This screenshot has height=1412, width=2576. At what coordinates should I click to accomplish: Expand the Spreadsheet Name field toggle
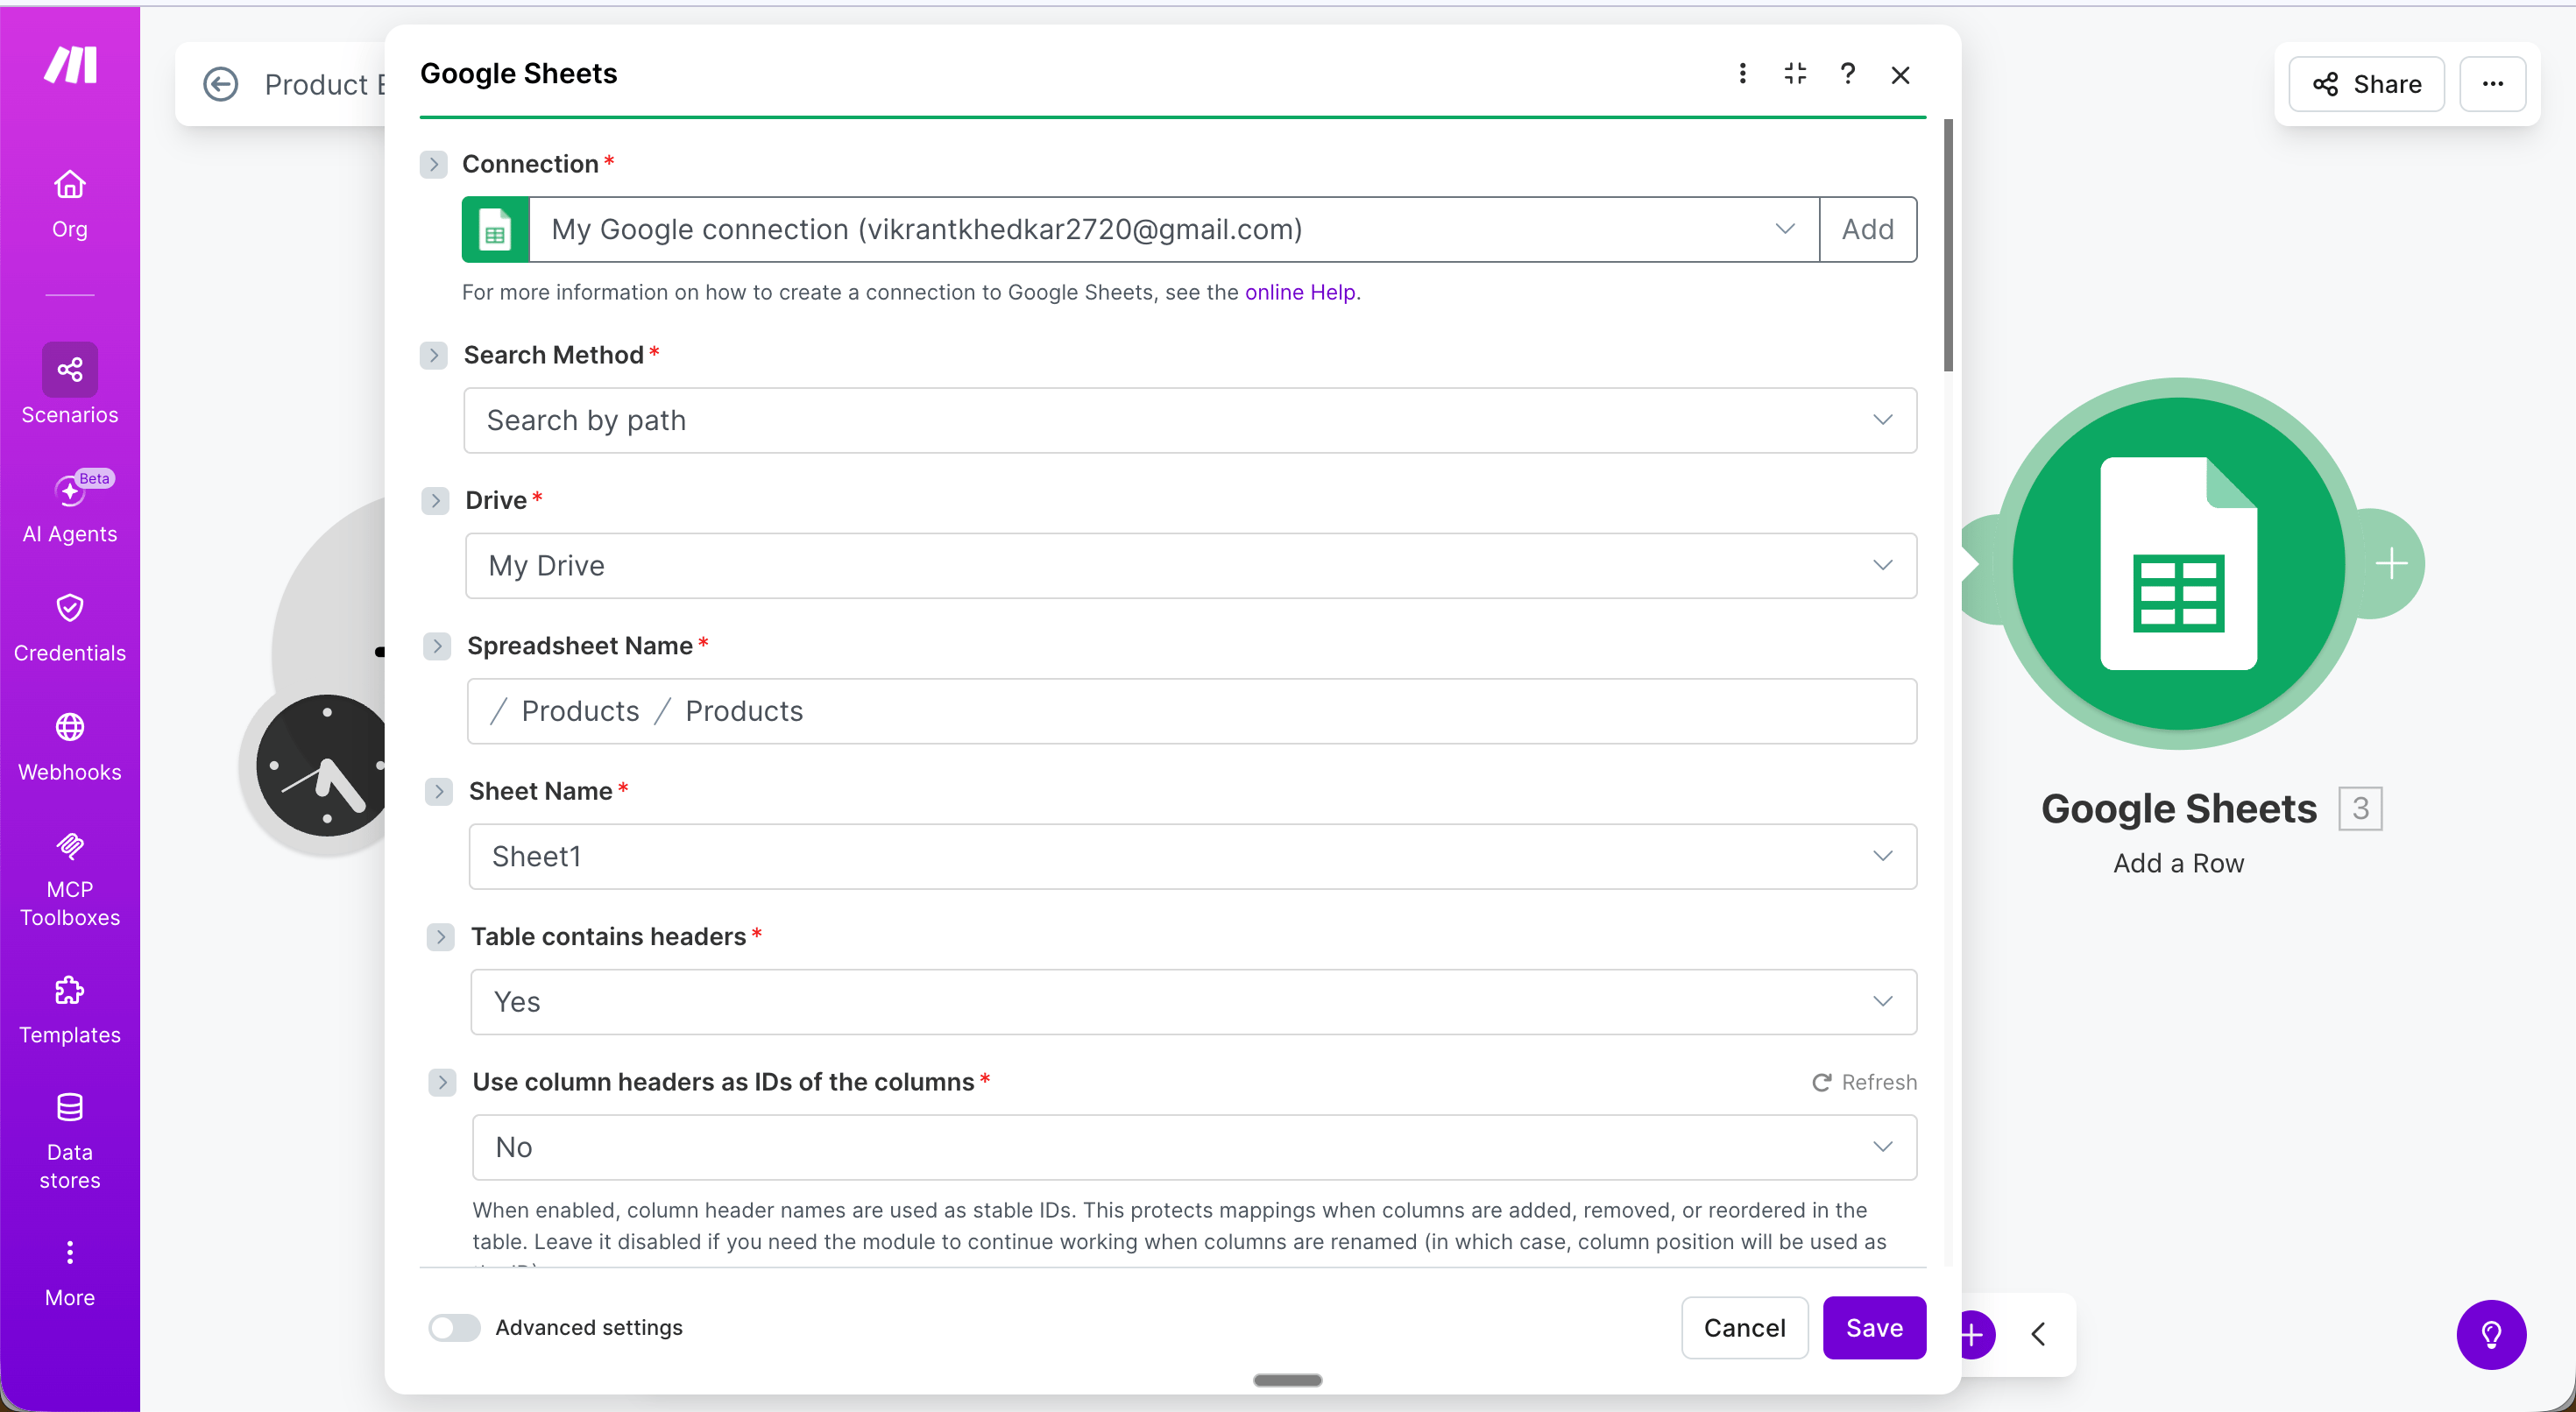point(437,646)
